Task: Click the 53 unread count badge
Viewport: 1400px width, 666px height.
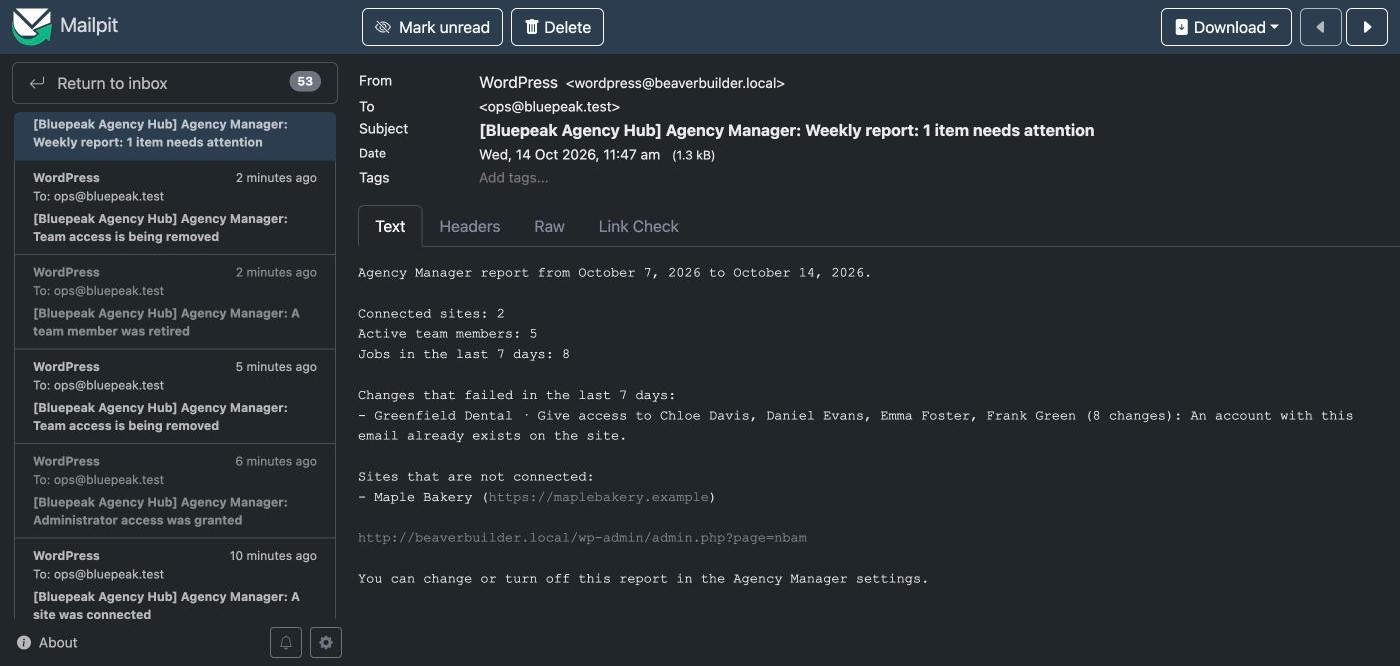Action: [305, 82]
